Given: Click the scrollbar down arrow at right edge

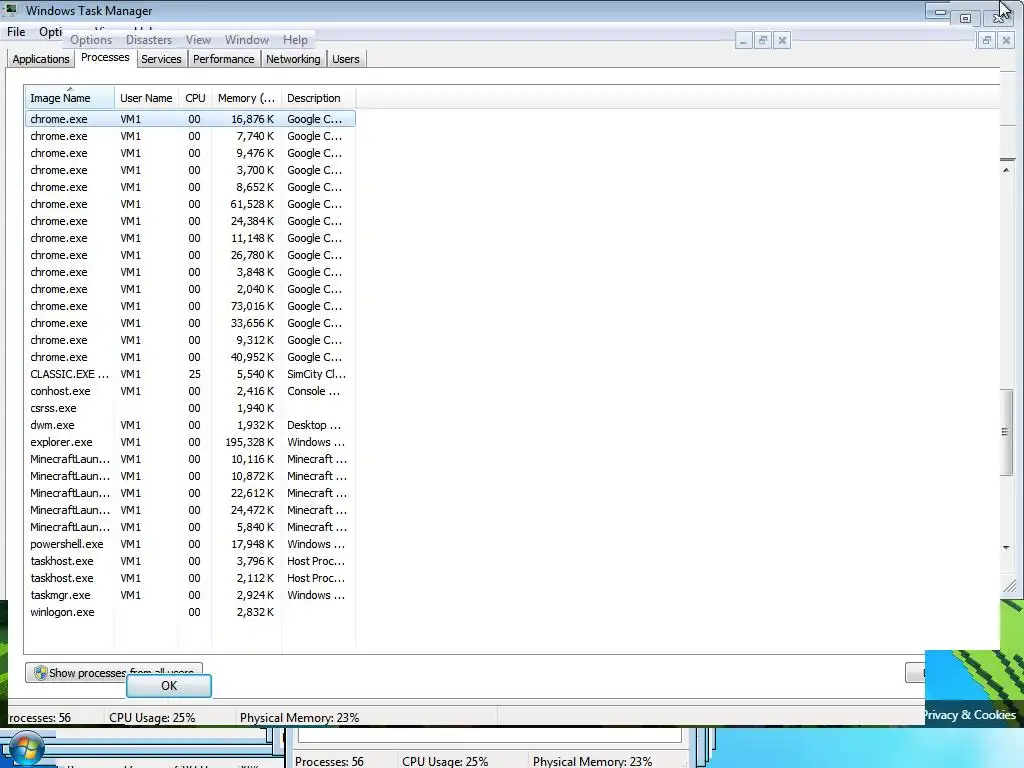Looking at the screenshot, I should click(1006, 547).
